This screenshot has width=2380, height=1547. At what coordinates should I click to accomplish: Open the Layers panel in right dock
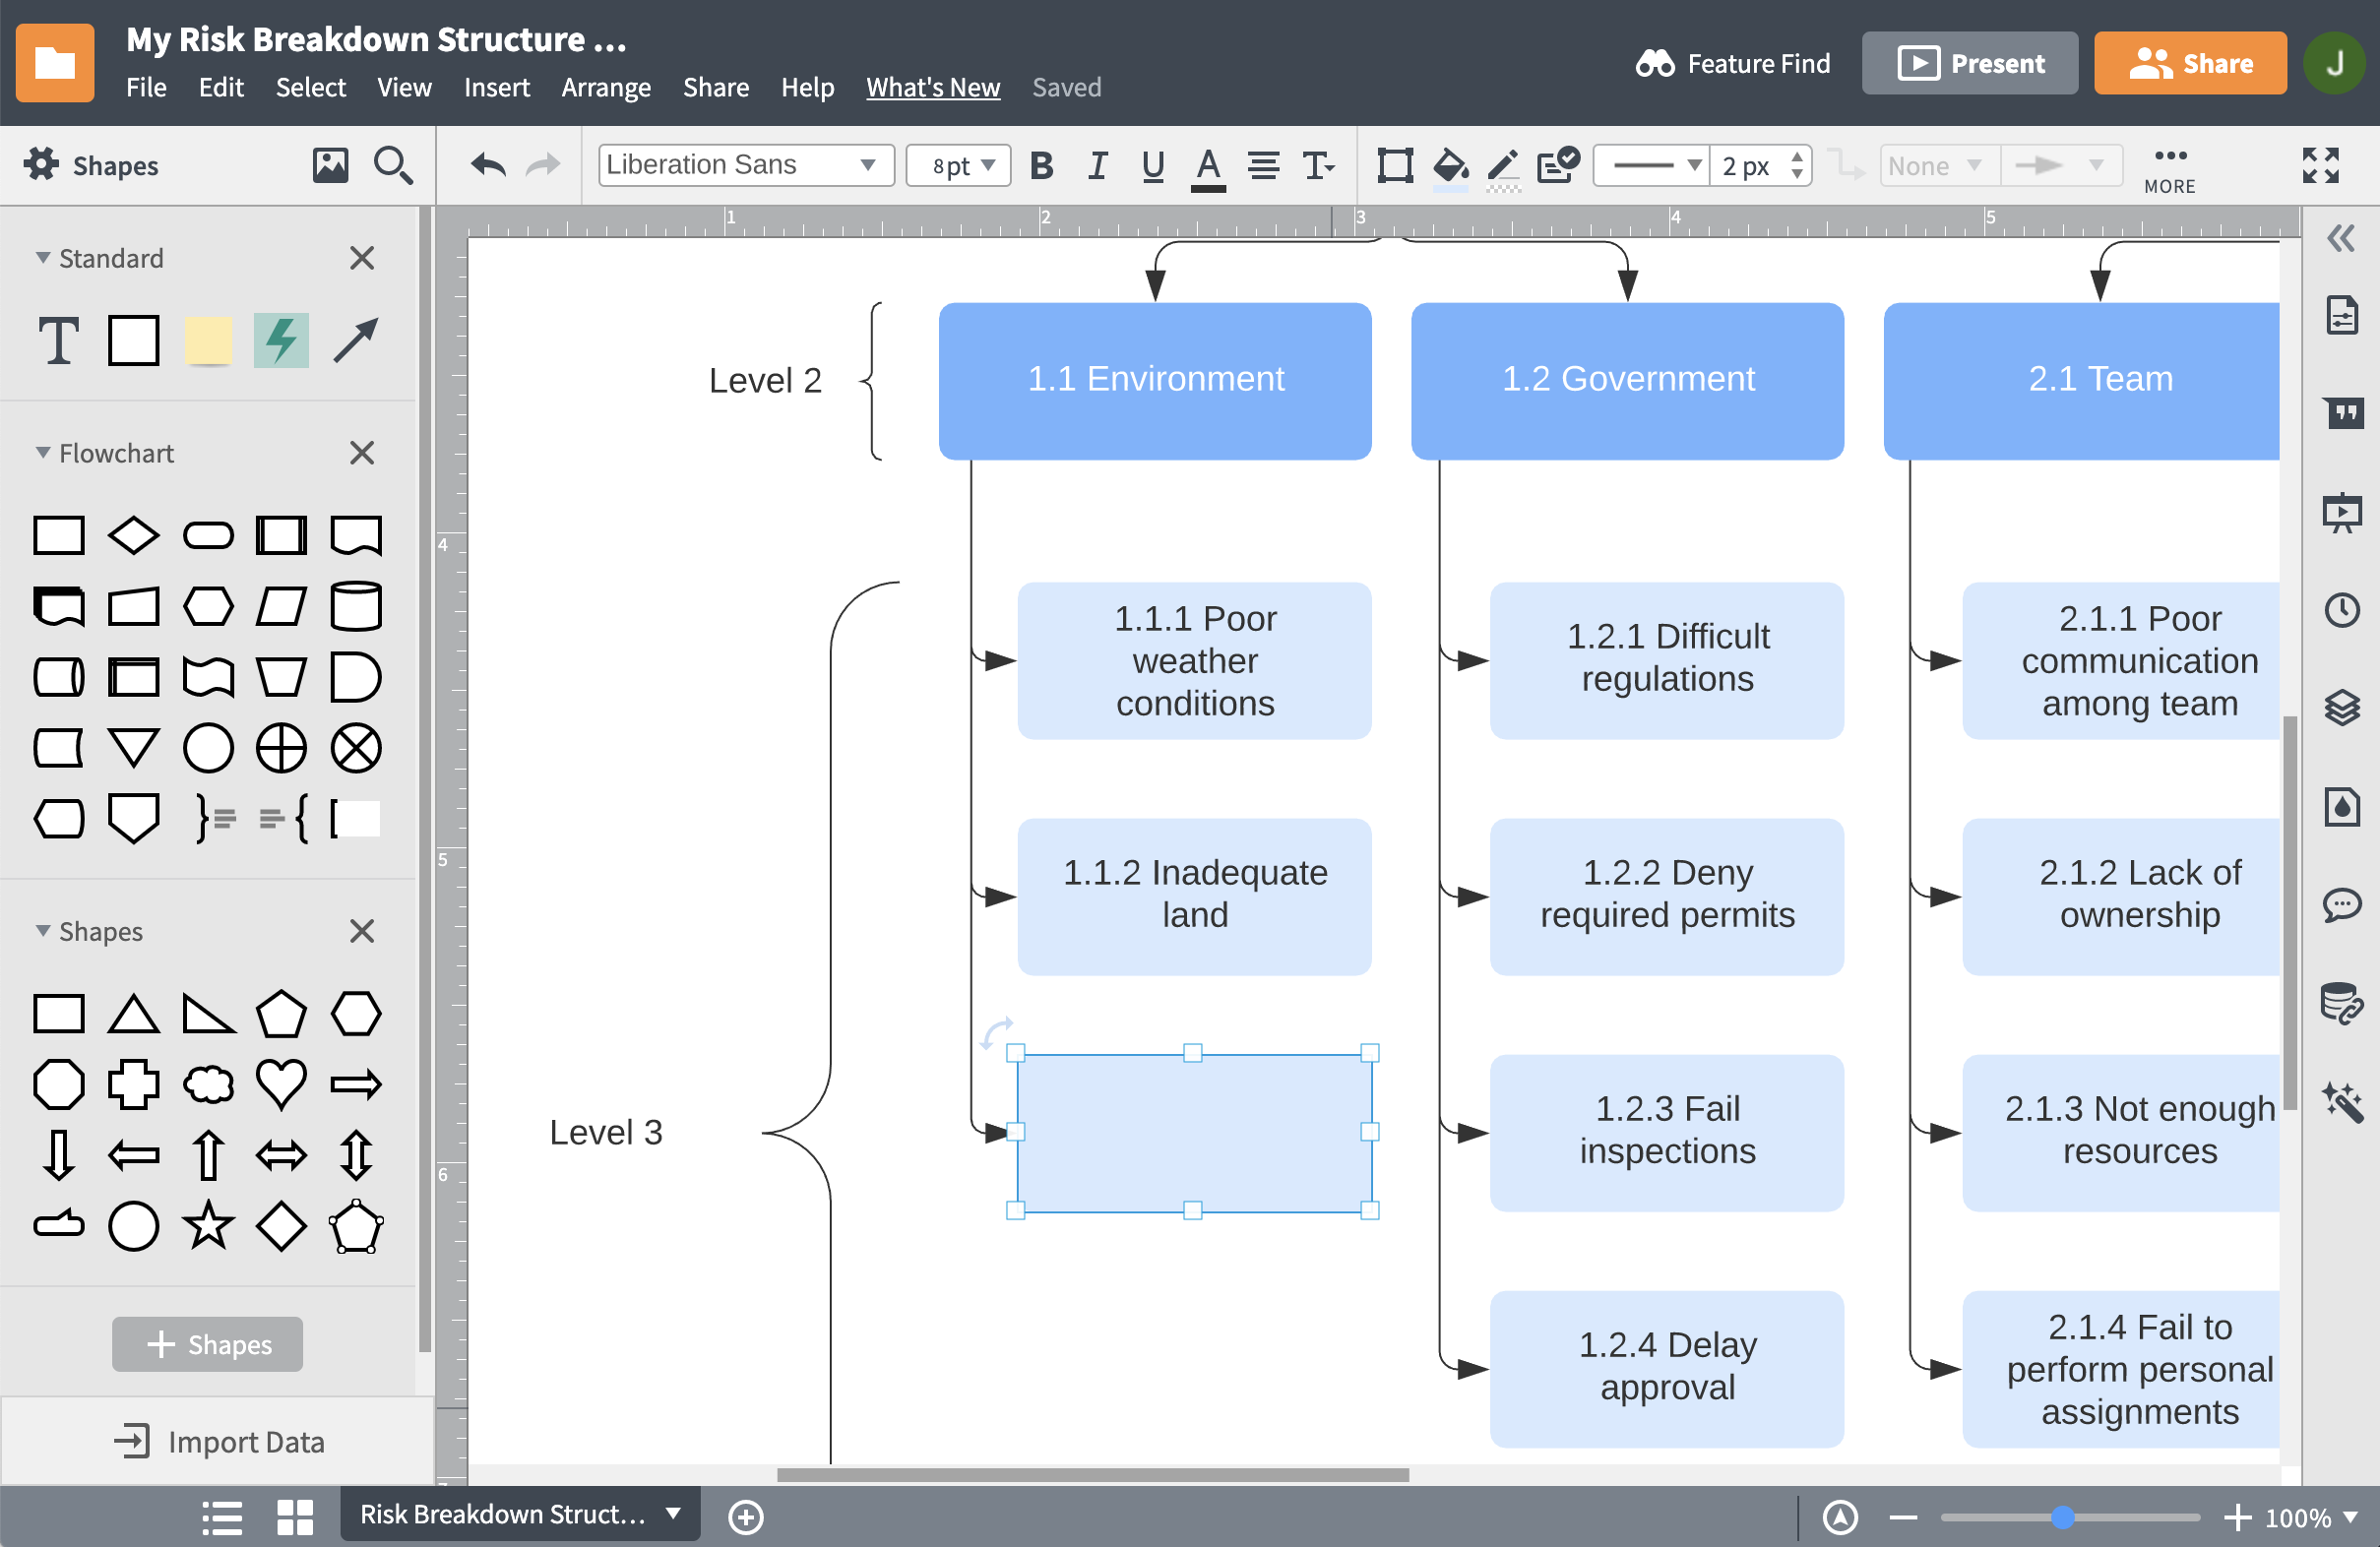tap(2345, 708)
